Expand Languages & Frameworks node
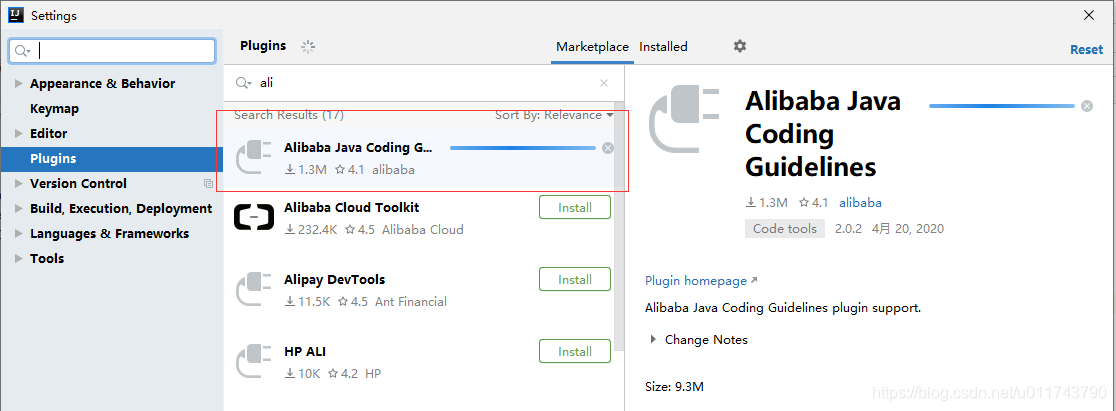1116x411 pixels. click(19, 233)
